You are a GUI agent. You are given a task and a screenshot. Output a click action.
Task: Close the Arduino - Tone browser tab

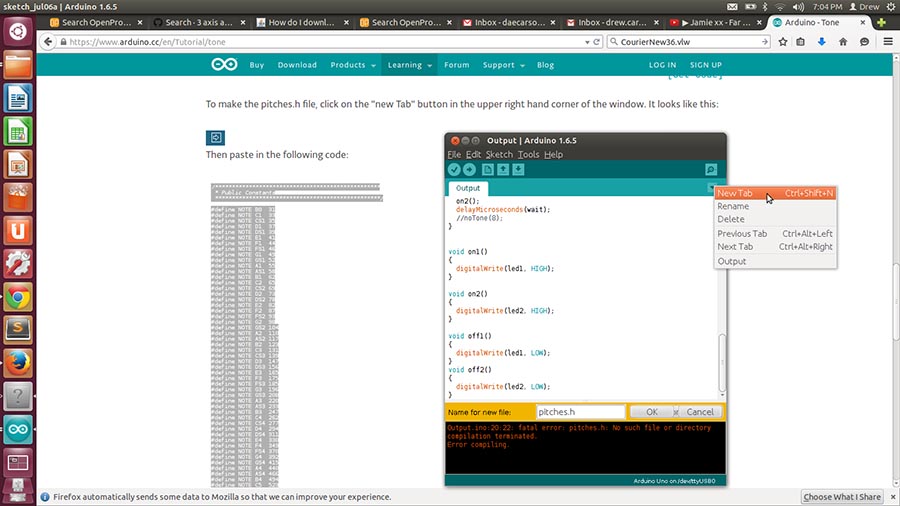click(862, 22)
